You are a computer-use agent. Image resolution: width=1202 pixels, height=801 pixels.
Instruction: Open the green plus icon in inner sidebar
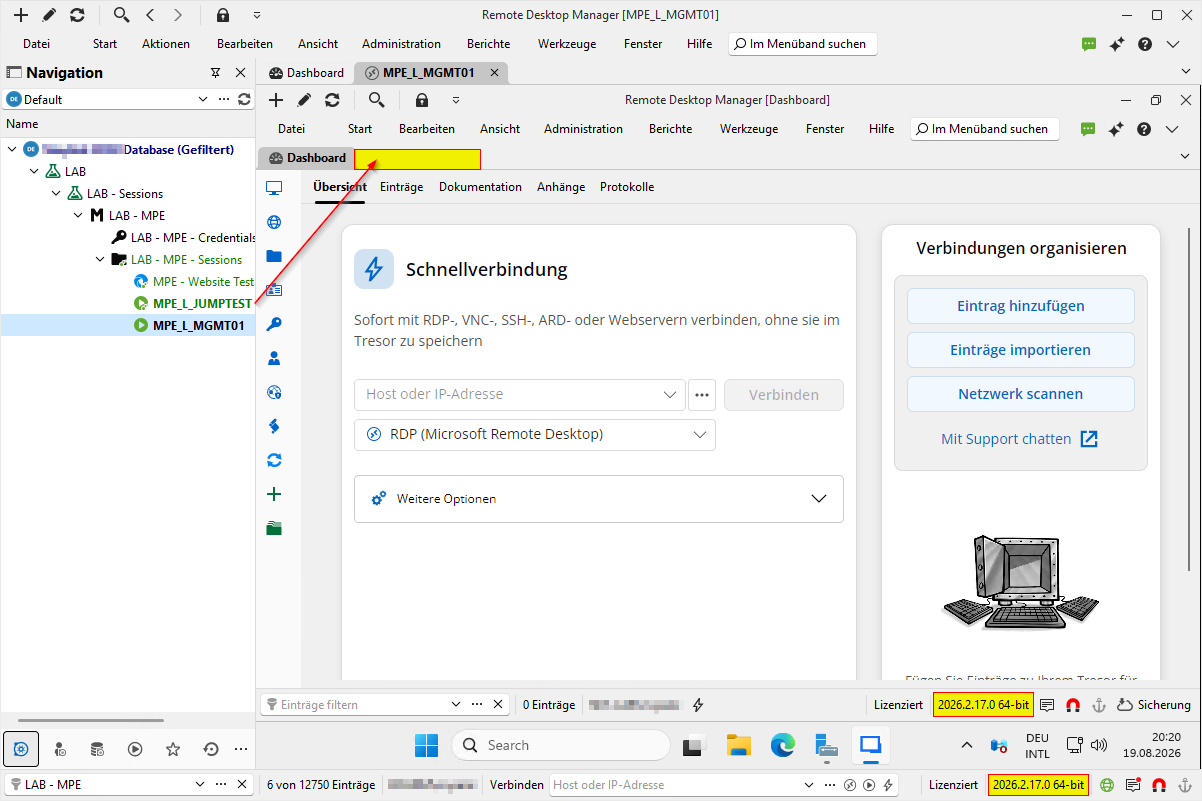pos(274,494)
